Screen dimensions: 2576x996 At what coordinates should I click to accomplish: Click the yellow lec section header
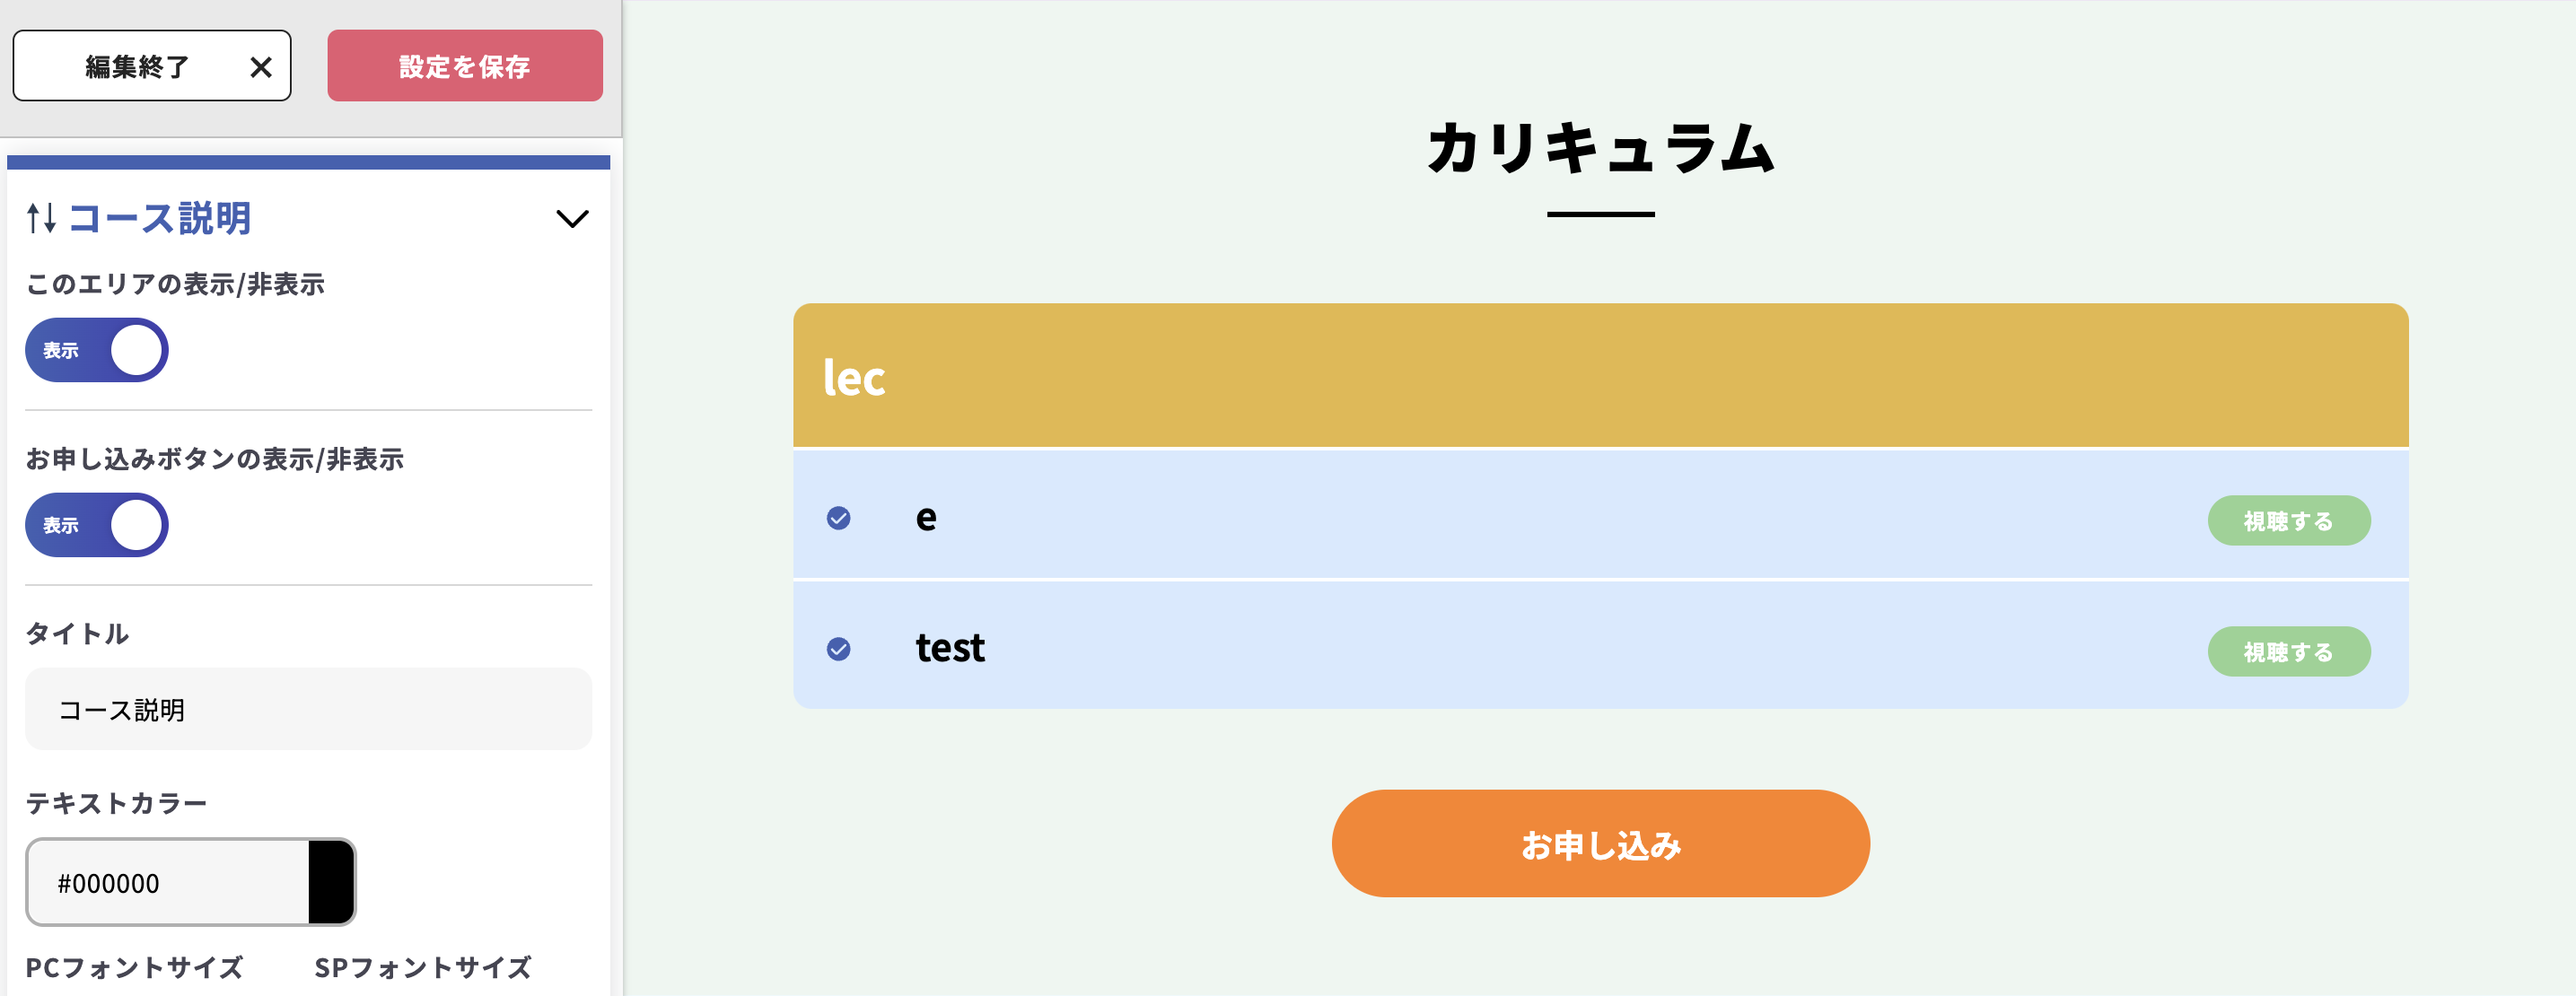1600,375
